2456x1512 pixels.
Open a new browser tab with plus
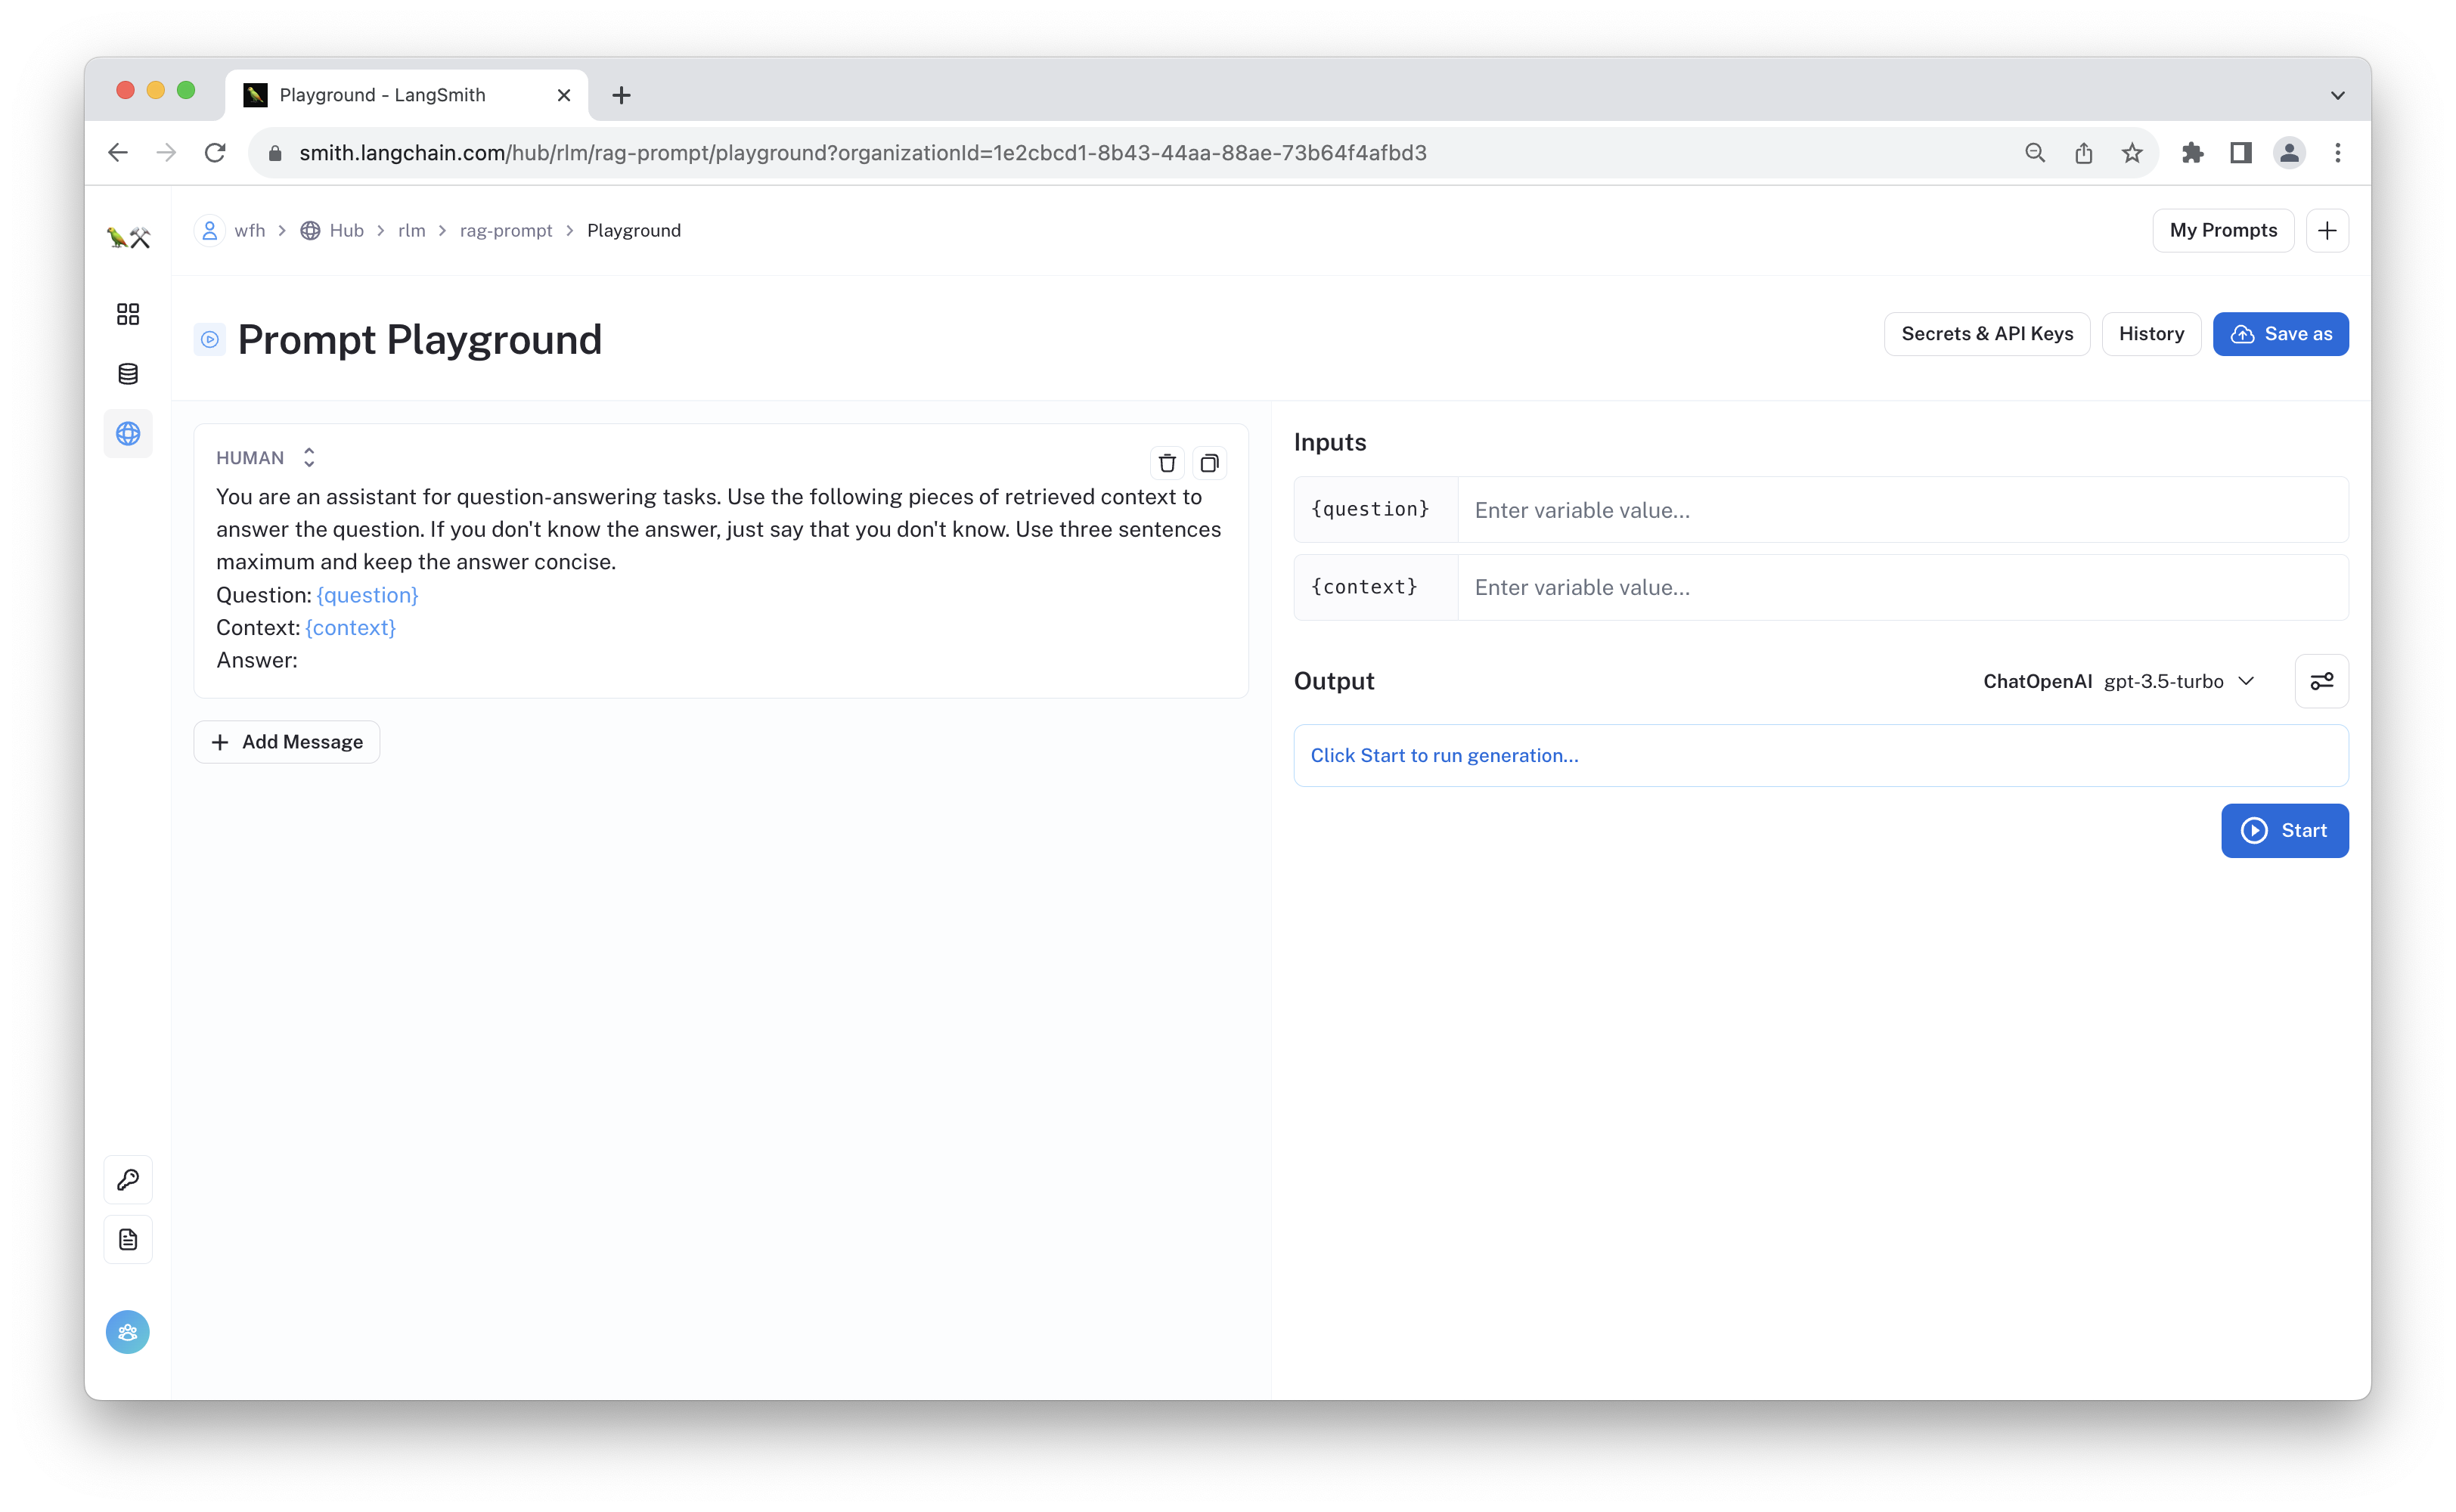621,95
